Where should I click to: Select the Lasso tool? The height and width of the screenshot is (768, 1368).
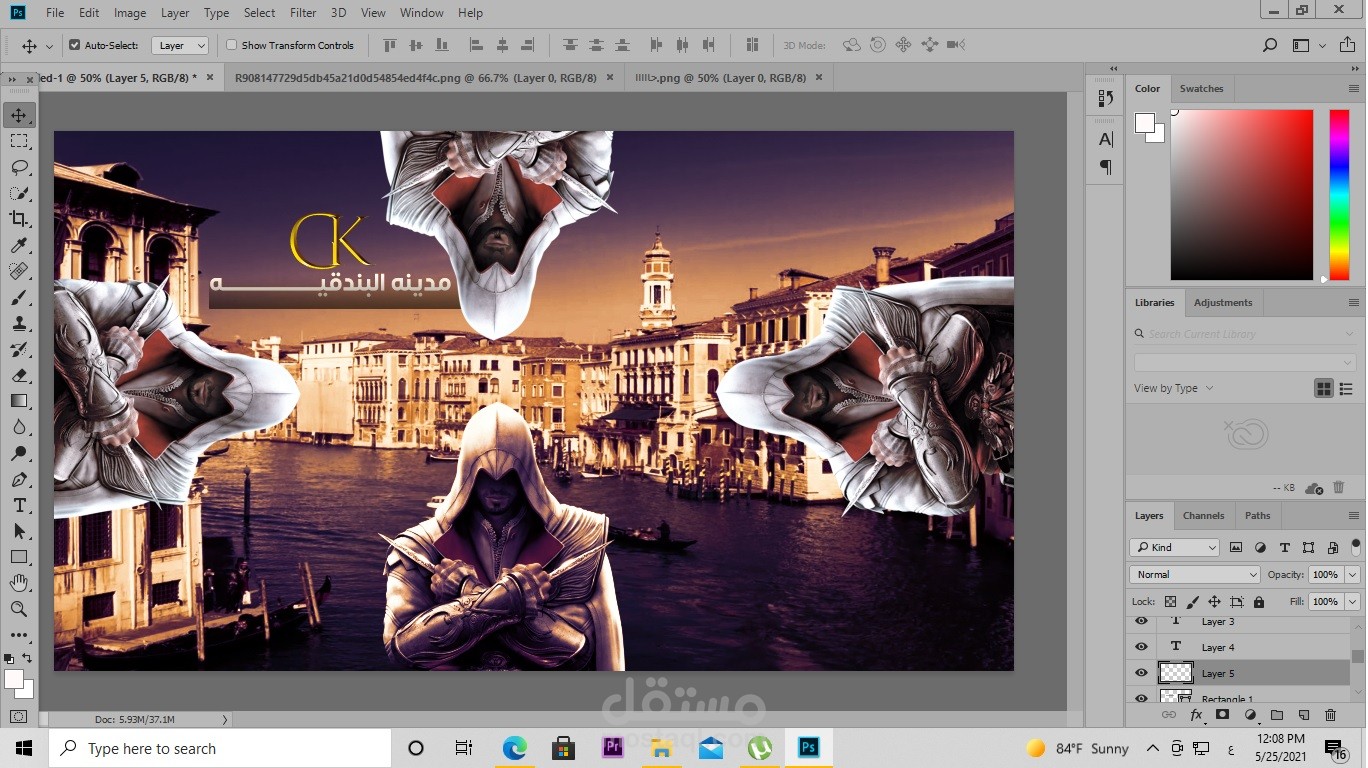coord(19,167)
